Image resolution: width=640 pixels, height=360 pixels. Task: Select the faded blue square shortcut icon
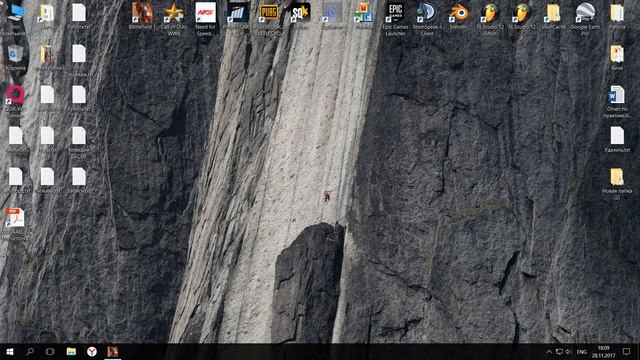332,13
